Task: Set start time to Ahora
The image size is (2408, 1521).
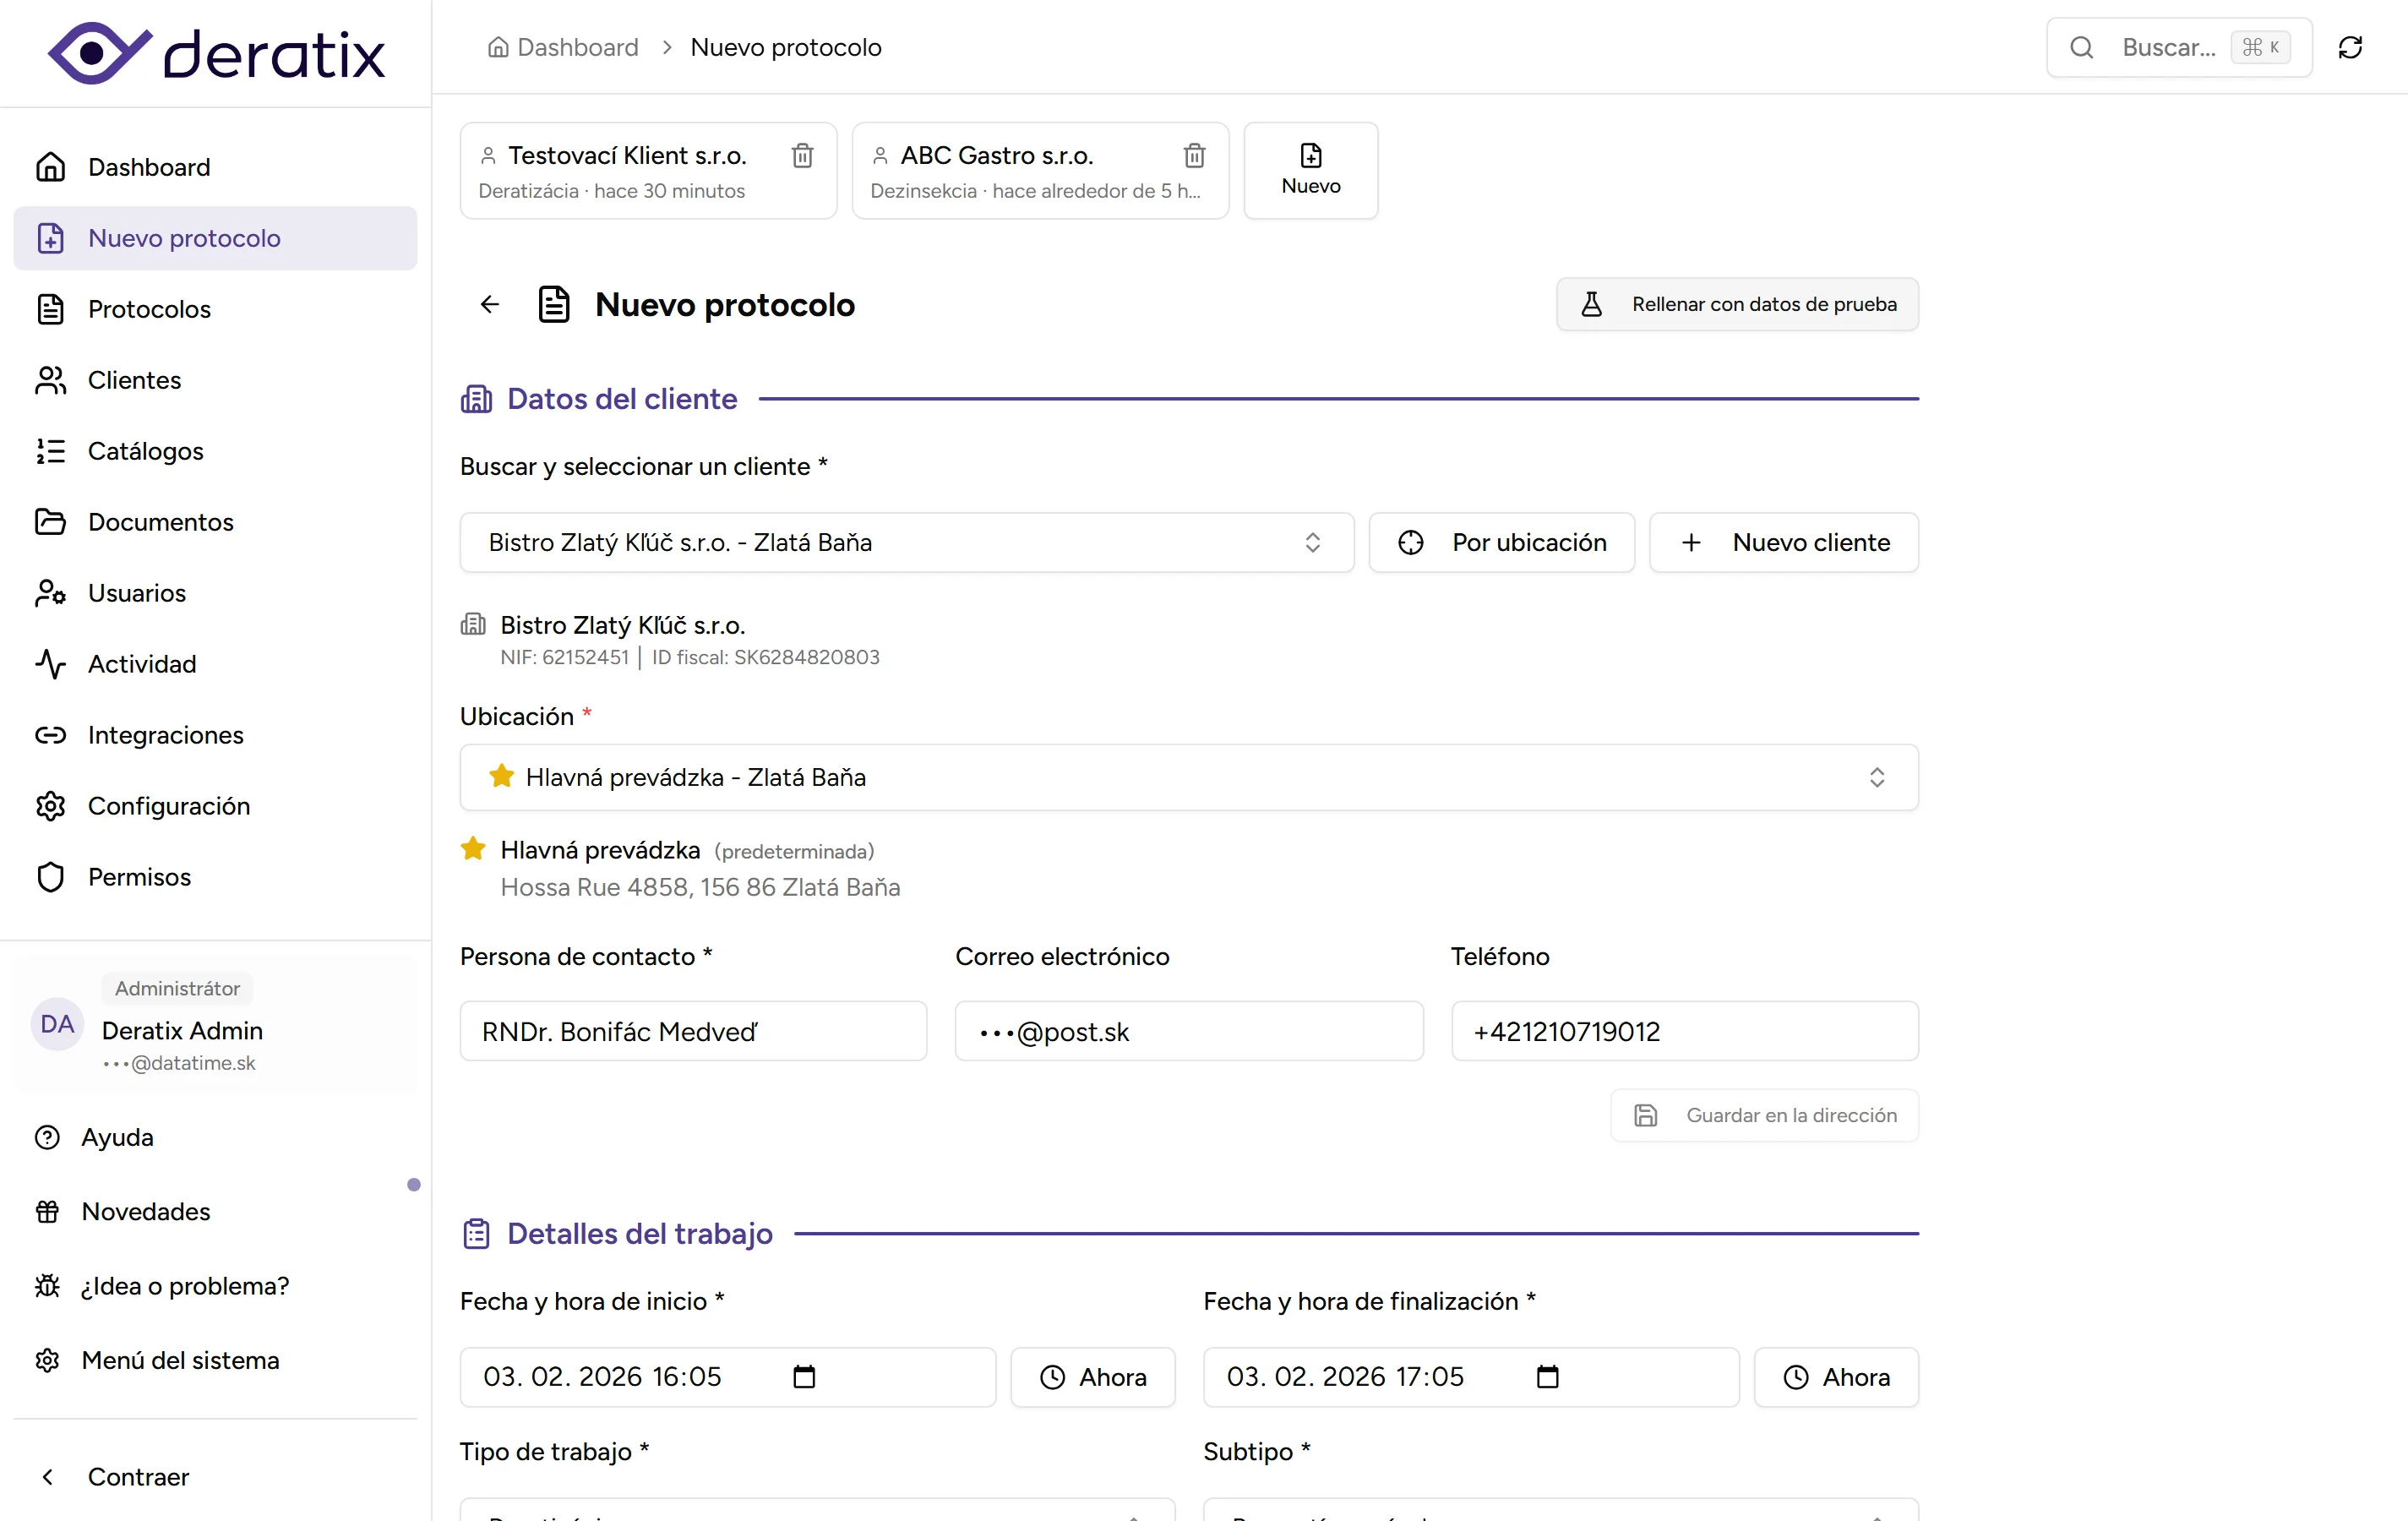Action: point(1093,1377)
